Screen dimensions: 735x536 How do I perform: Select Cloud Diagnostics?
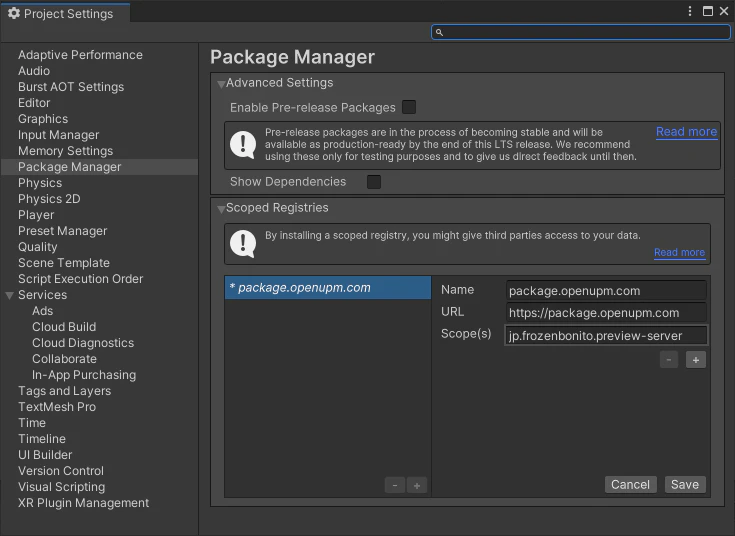tap(83, 343)
